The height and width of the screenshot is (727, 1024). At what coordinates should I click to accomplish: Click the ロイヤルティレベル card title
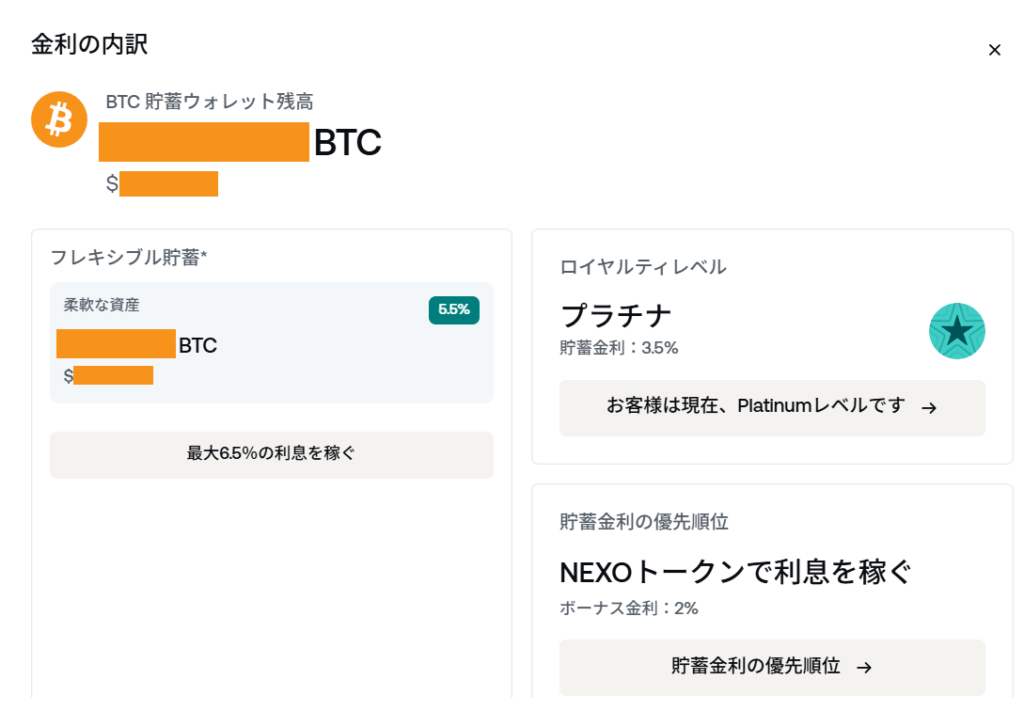point(643,267)
